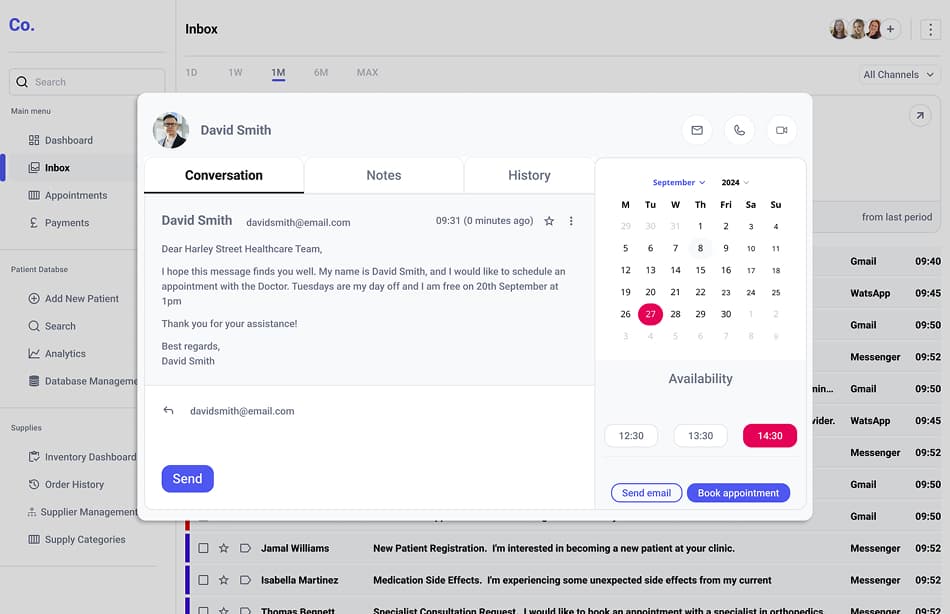This screenshot has height=614, width=950.
Task: Open the September month dropdown
Action: [678, 182]
